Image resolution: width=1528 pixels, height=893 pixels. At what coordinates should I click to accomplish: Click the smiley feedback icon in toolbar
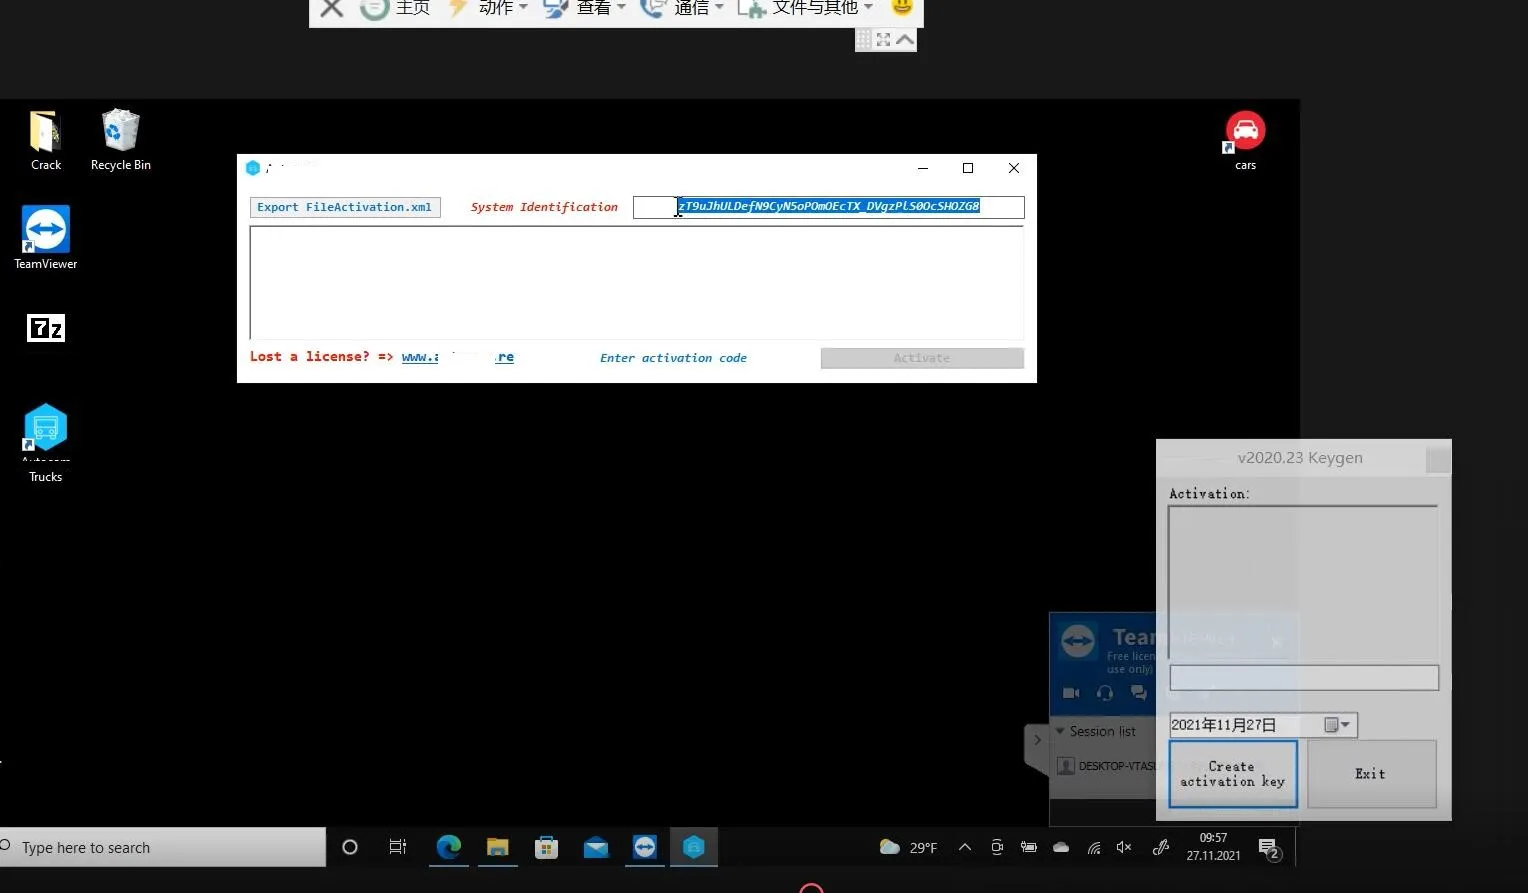coord(901,8)
